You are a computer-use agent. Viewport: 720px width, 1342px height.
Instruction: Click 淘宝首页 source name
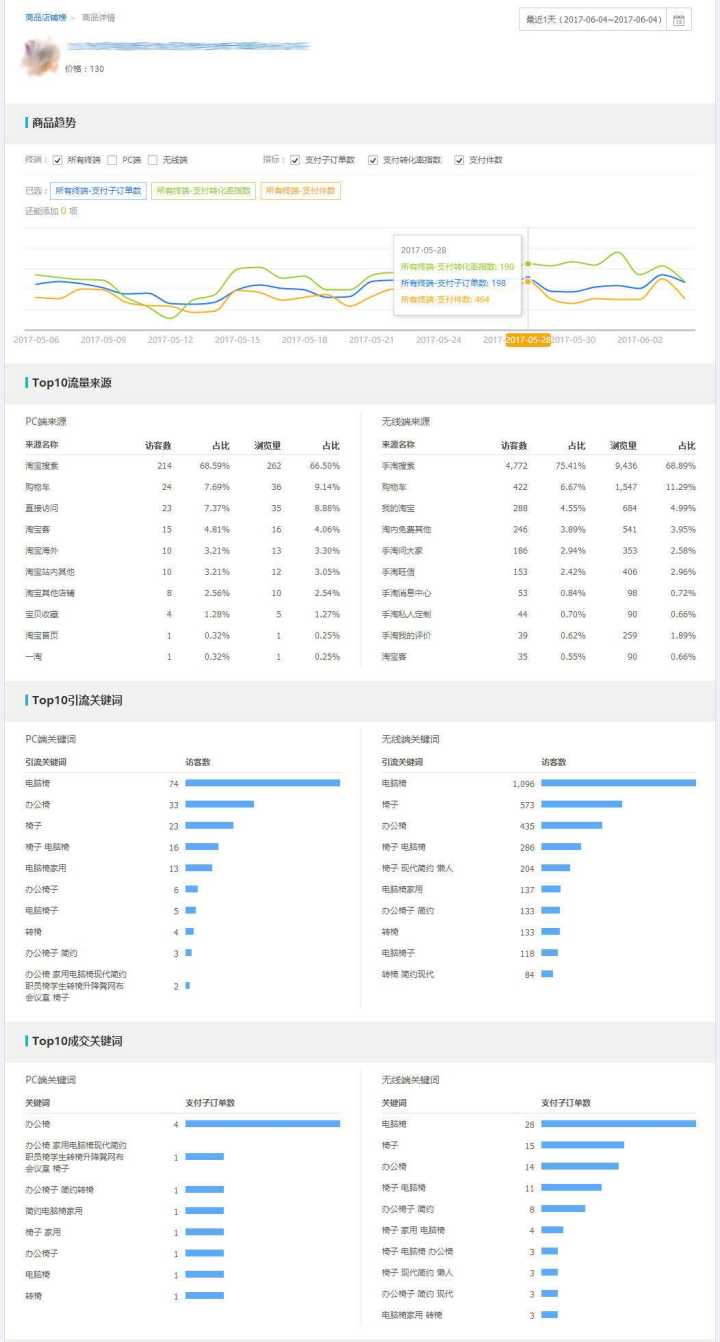[x=42, y=636]
